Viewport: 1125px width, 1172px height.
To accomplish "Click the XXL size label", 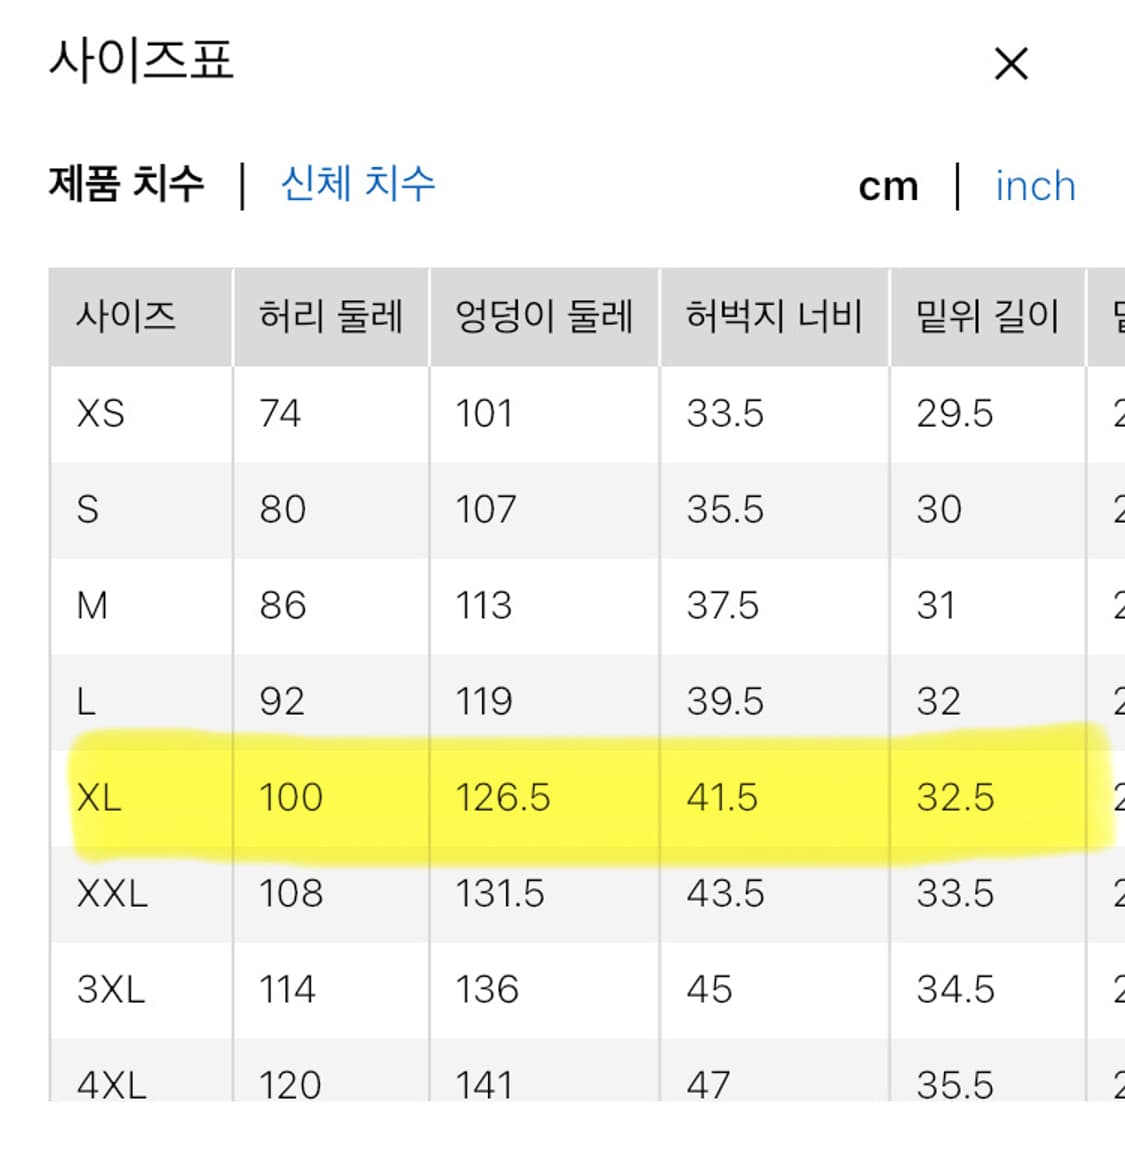I will (109, 893).
